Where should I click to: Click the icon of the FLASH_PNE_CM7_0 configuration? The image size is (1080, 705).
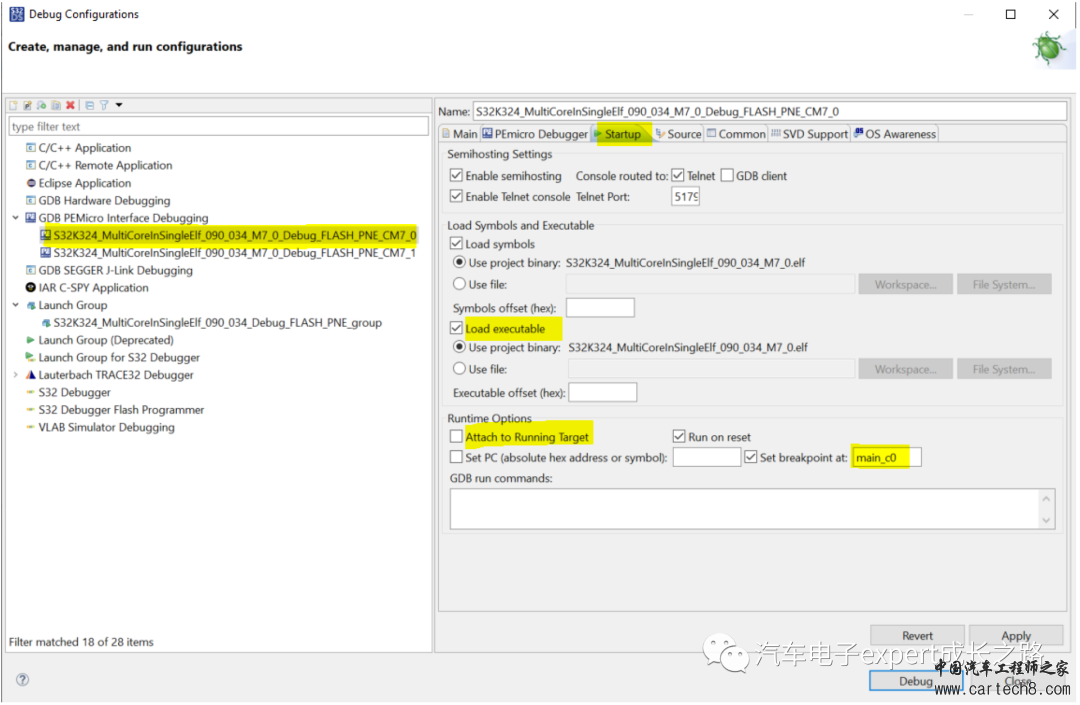(45, 235)
